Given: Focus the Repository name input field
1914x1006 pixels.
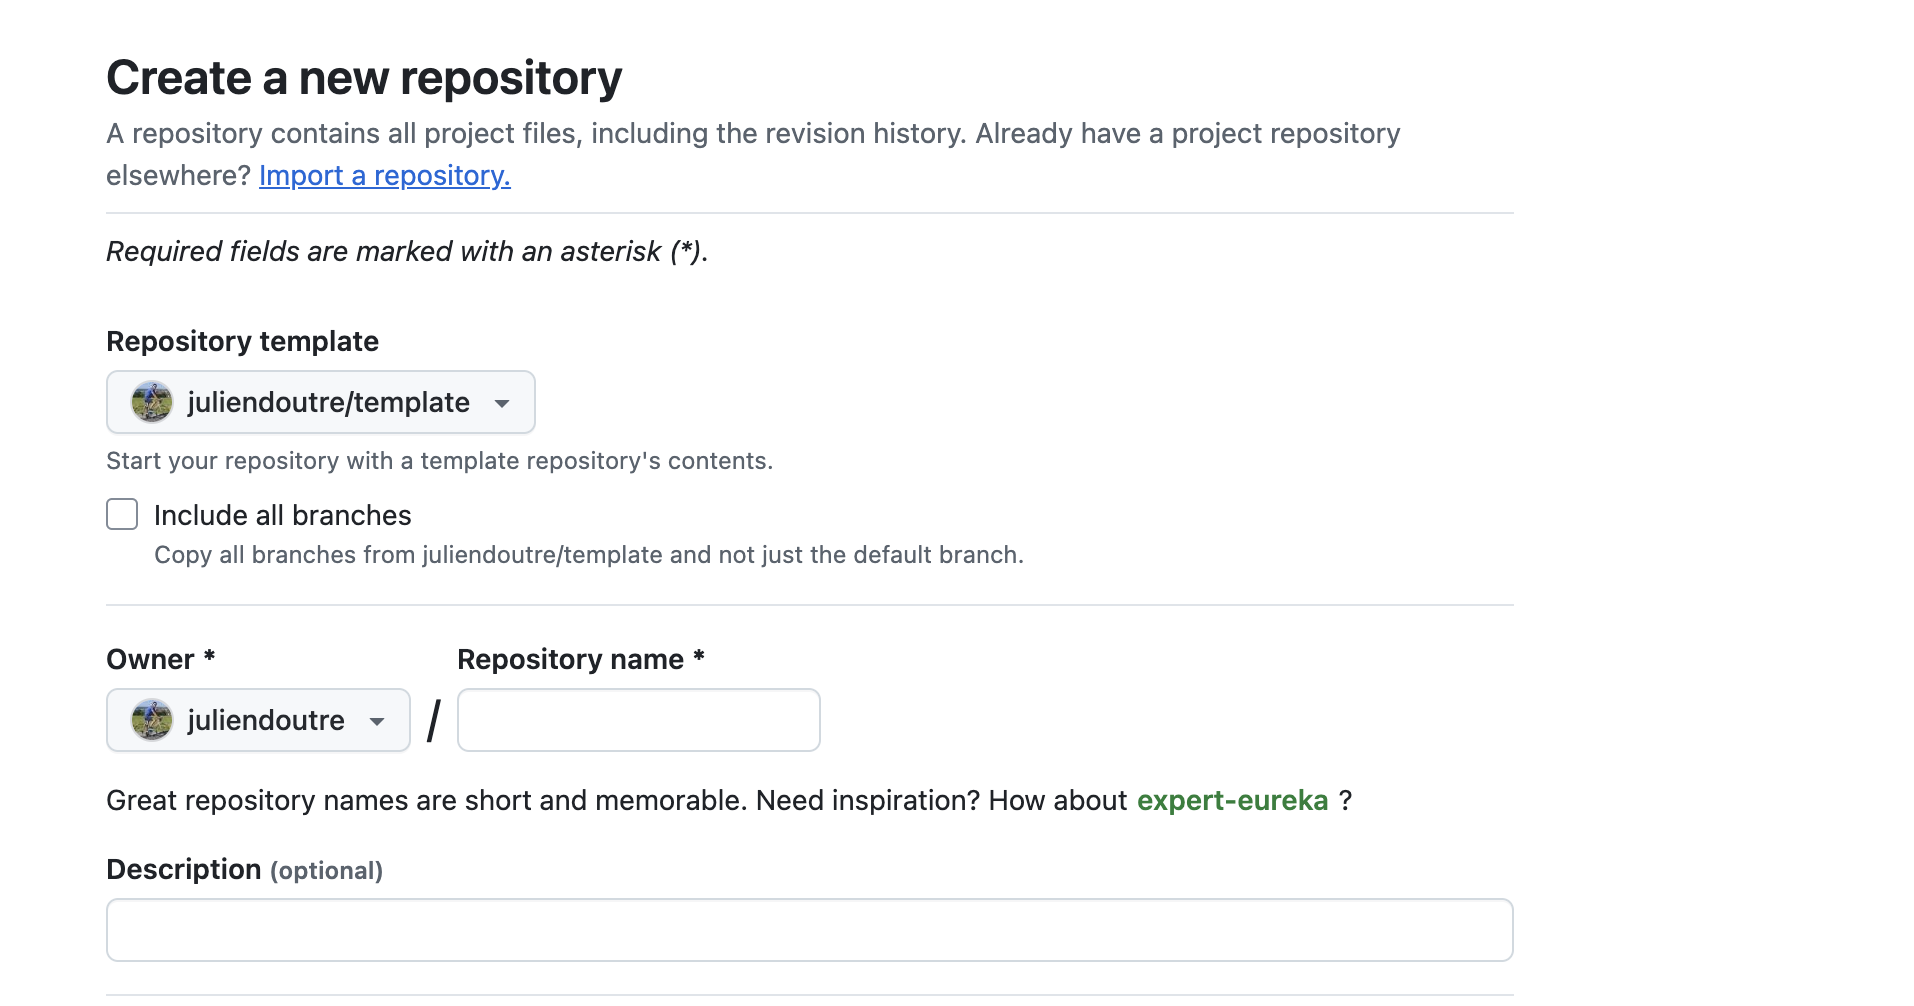Looking at the screenshot, I should pyautogui.click(x=639, y=720).
